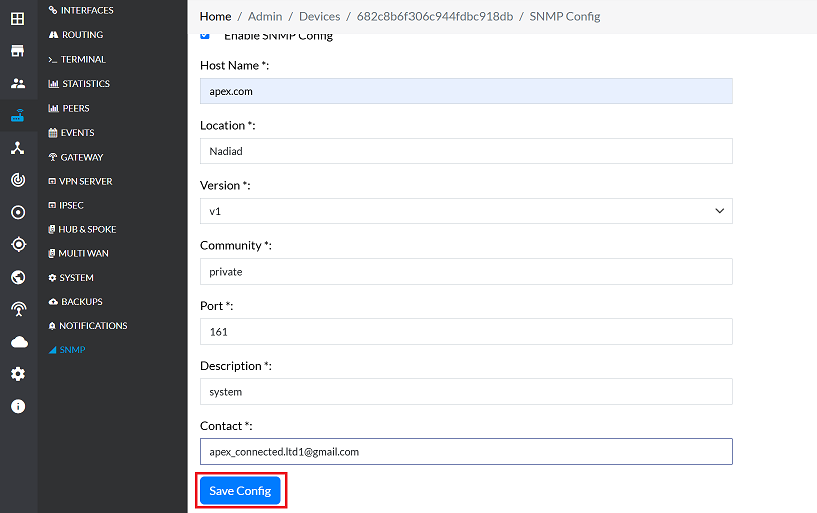Select the devices router icon
The width and height of the screenshot is (817, 513).
[x=18, y=116]
